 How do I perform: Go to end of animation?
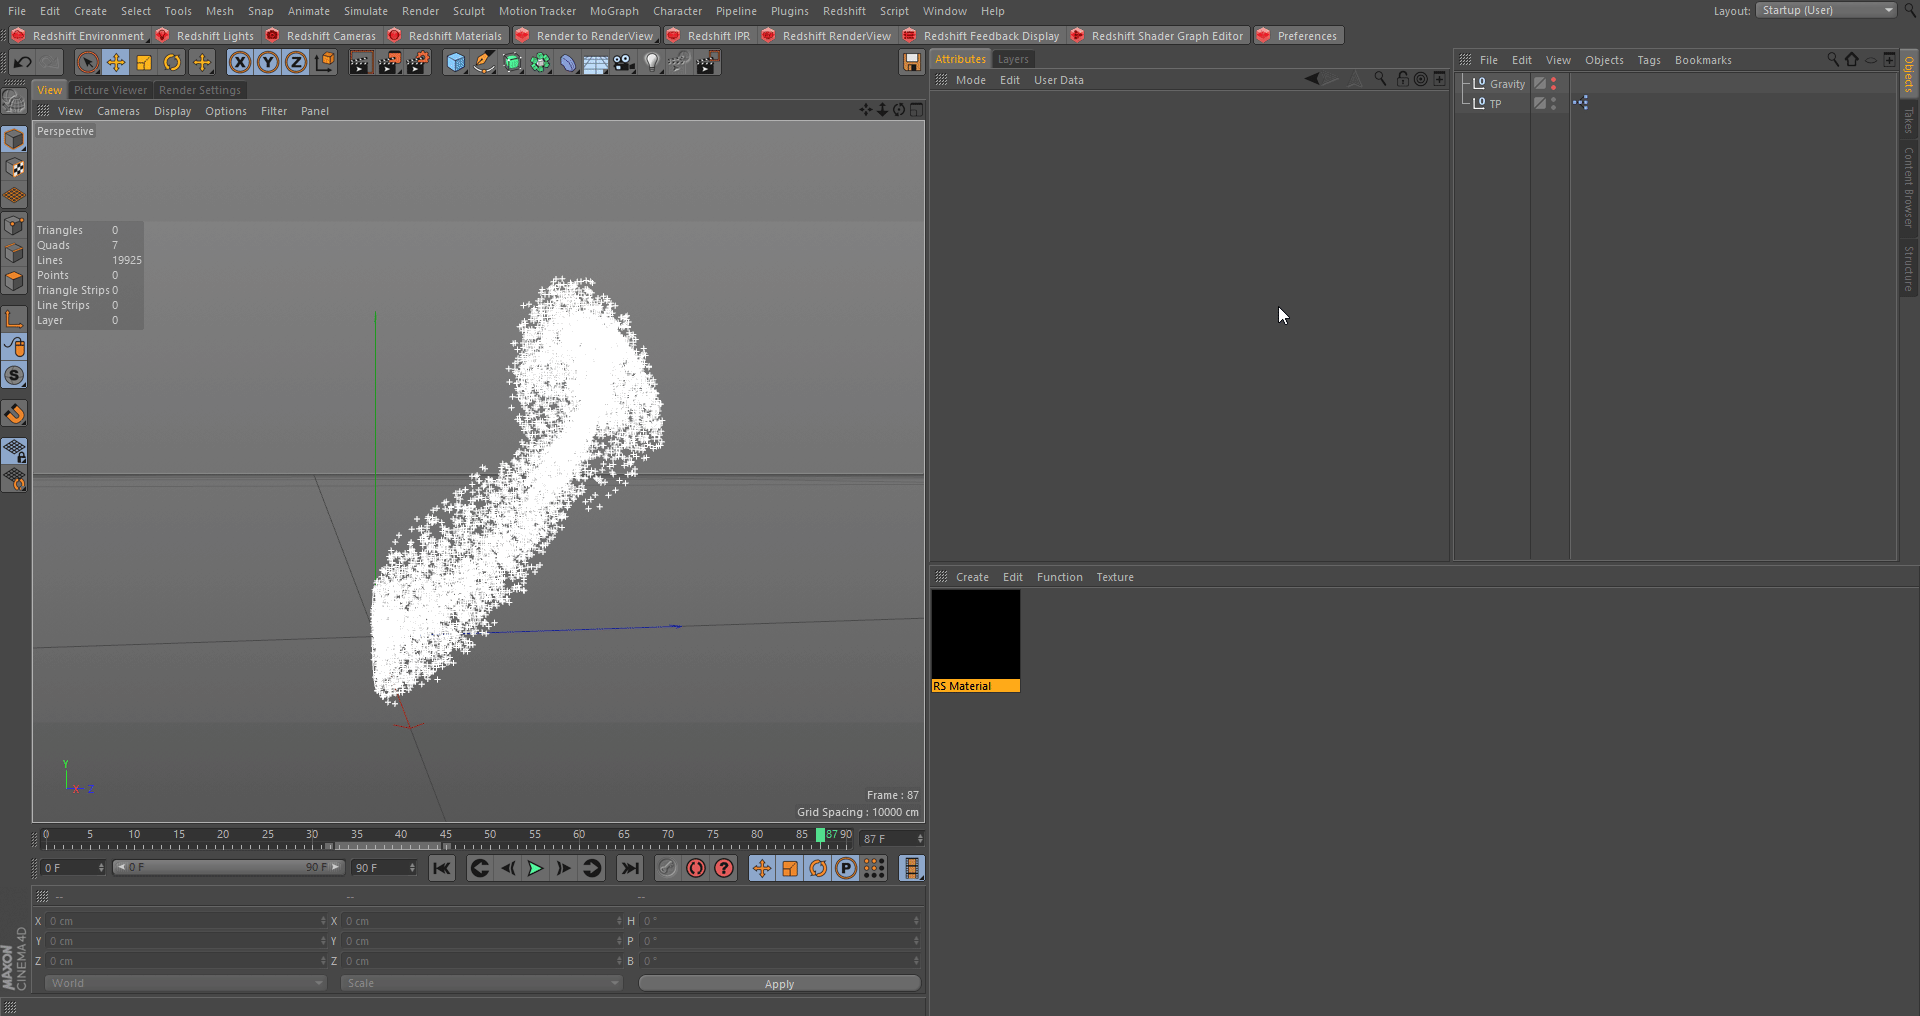point(630,868)
